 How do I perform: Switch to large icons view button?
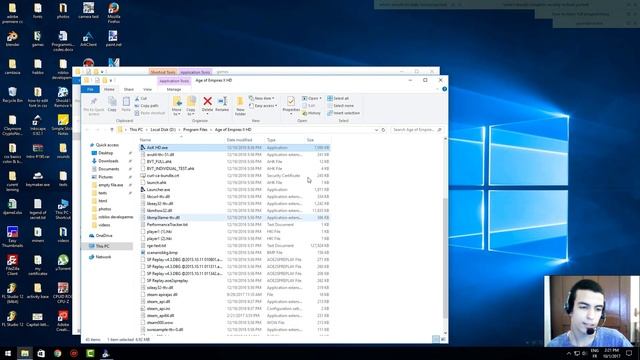[443, 339]
